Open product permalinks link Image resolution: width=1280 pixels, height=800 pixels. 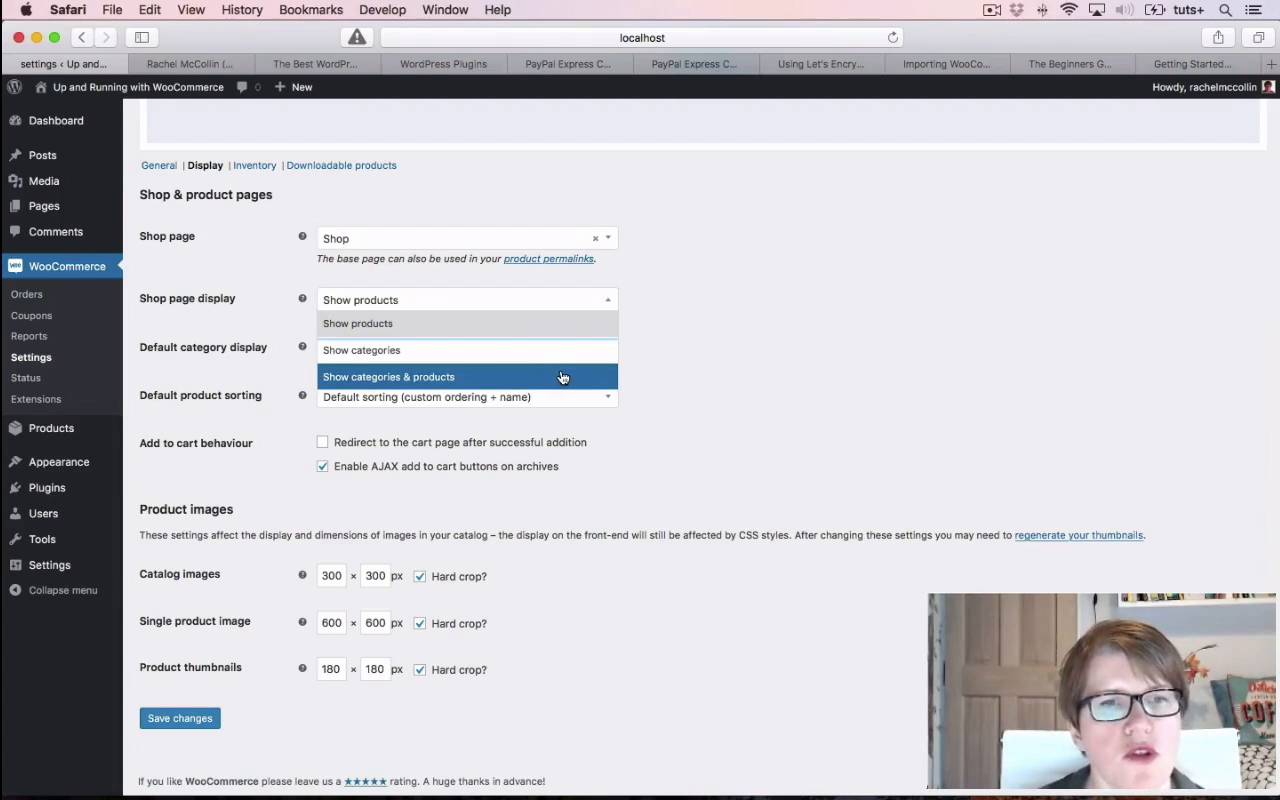548,259
